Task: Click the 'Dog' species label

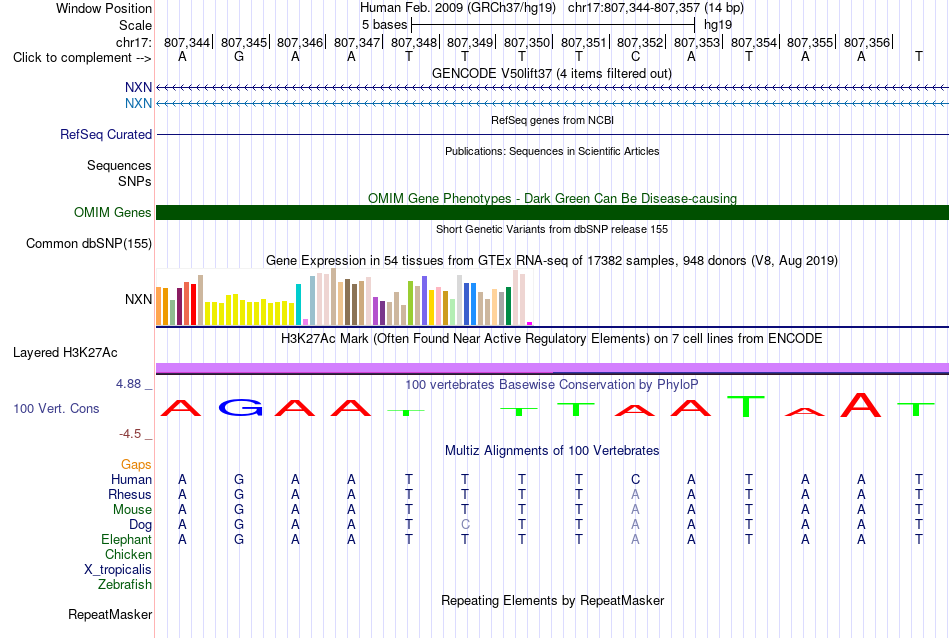Action: tap(140, 525)
